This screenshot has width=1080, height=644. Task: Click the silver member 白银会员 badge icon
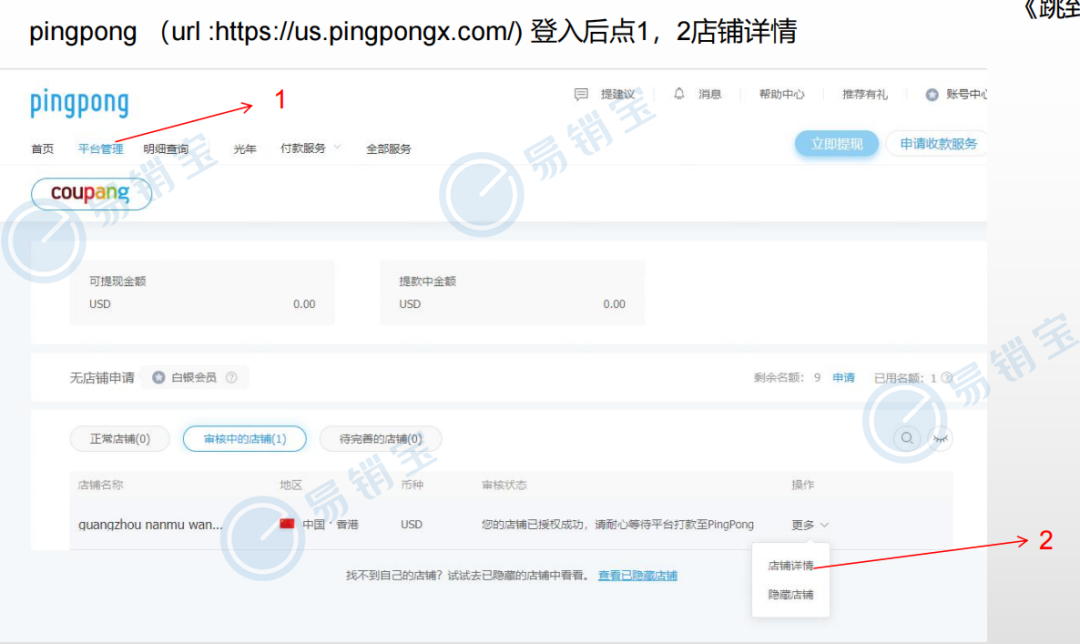(158, 377)
